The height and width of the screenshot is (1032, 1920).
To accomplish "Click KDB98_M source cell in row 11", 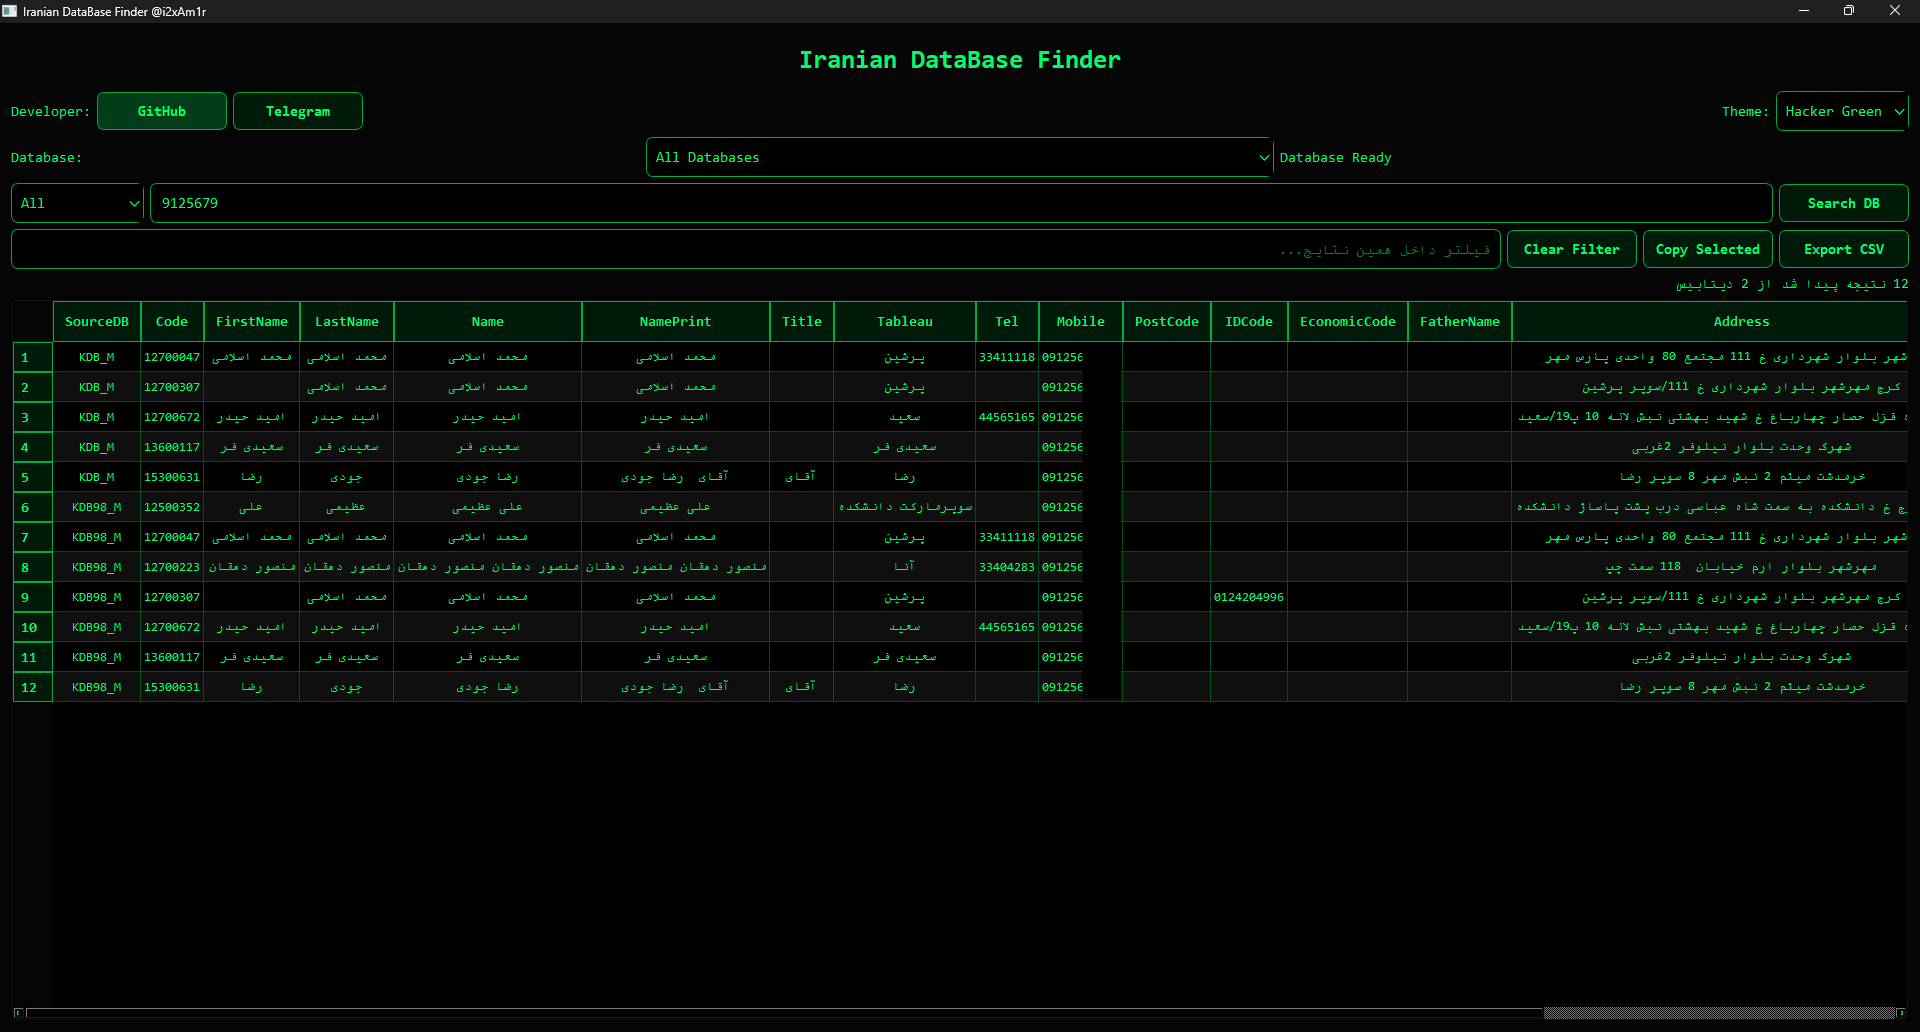I will [97, 657].
